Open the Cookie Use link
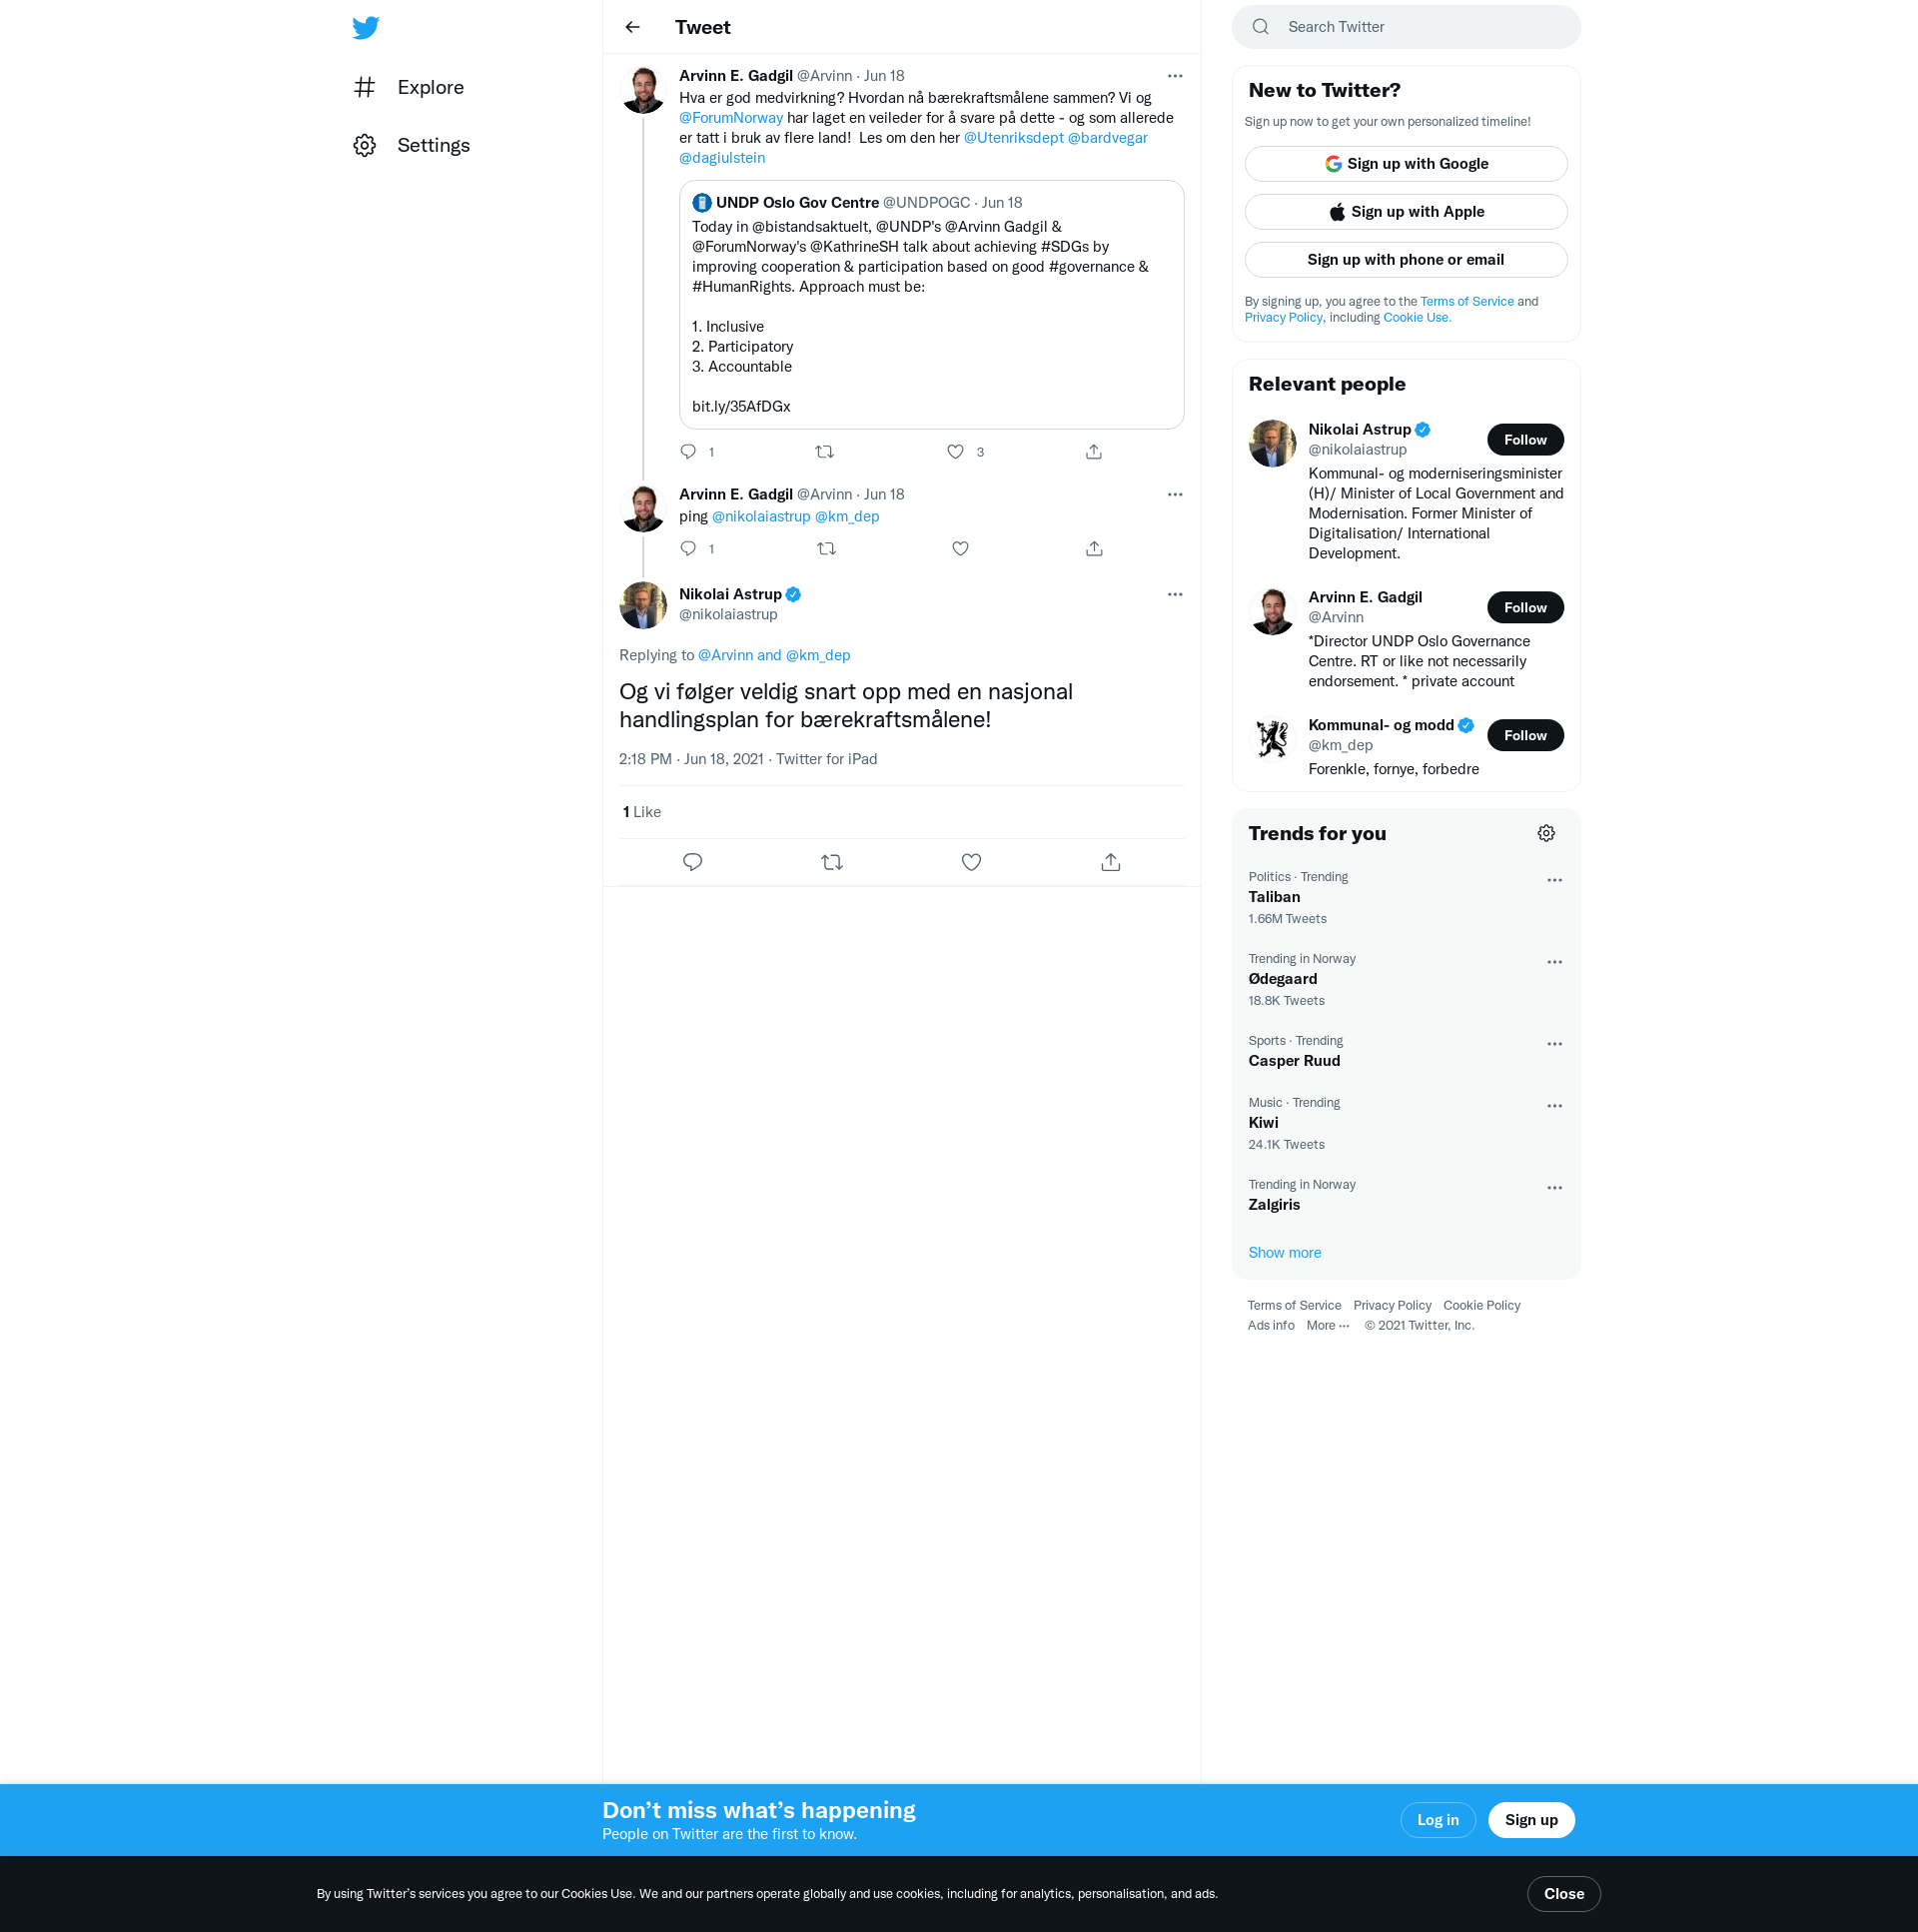Viewport: 1918px width, 1932px height. 1416,318
